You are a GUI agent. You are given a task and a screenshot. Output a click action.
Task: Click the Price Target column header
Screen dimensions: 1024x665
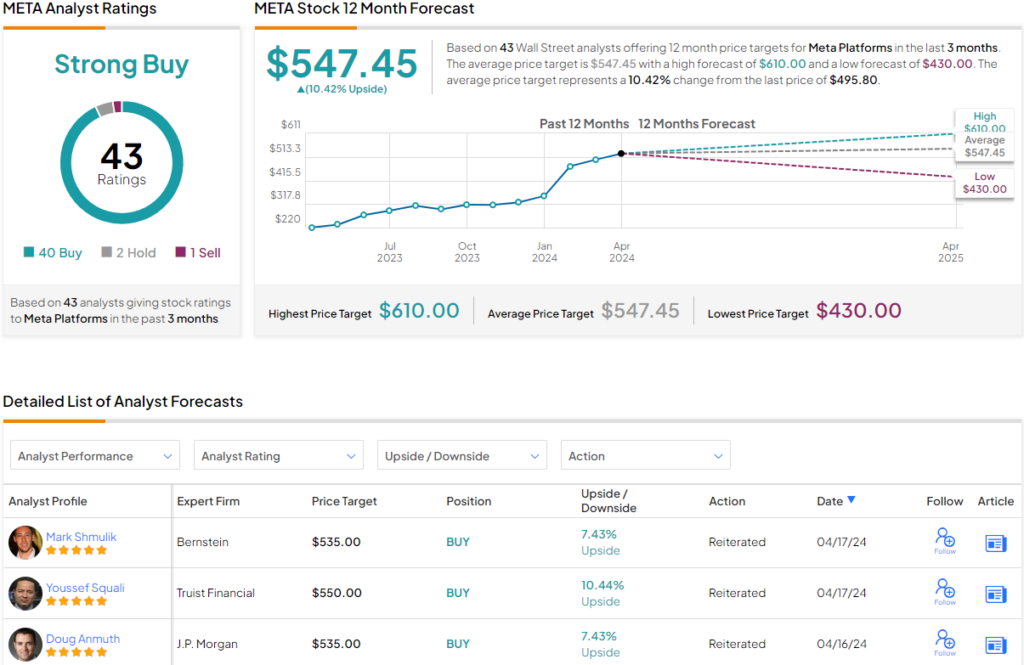[x=344, y=501]
